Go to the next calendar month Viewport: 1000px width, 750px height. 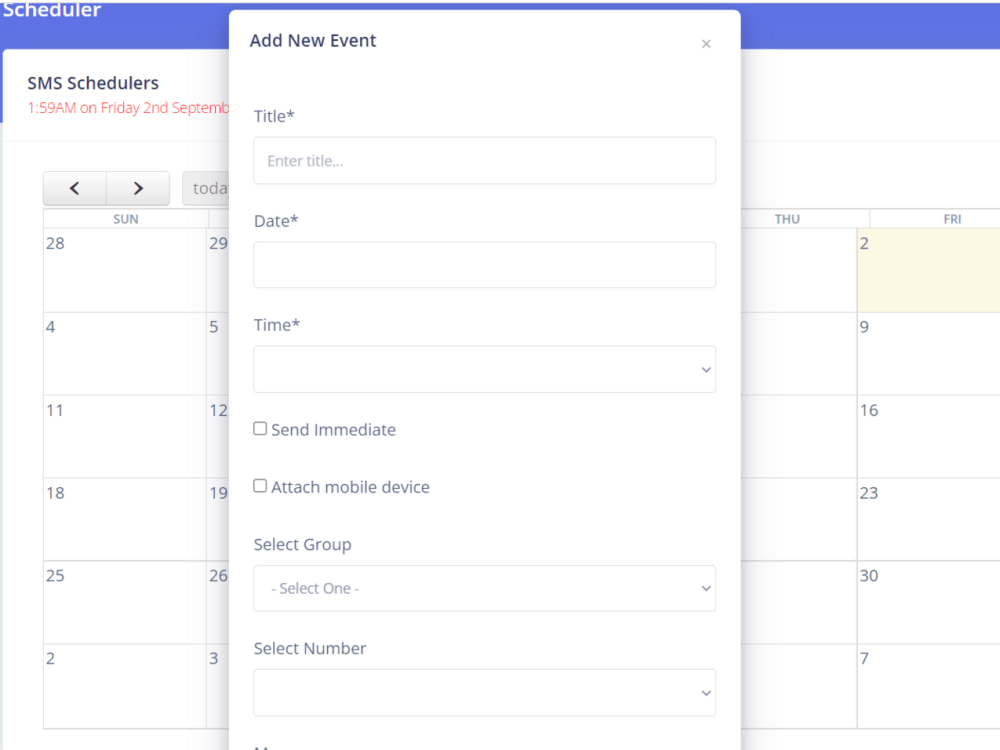(138, 188)
